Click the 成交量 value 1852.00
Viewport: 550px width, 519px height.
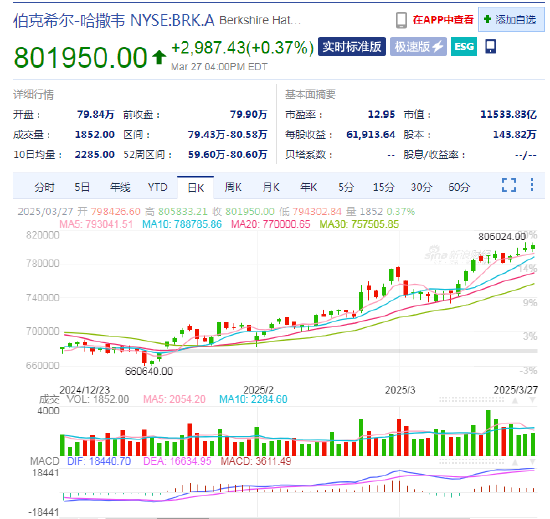95,135
